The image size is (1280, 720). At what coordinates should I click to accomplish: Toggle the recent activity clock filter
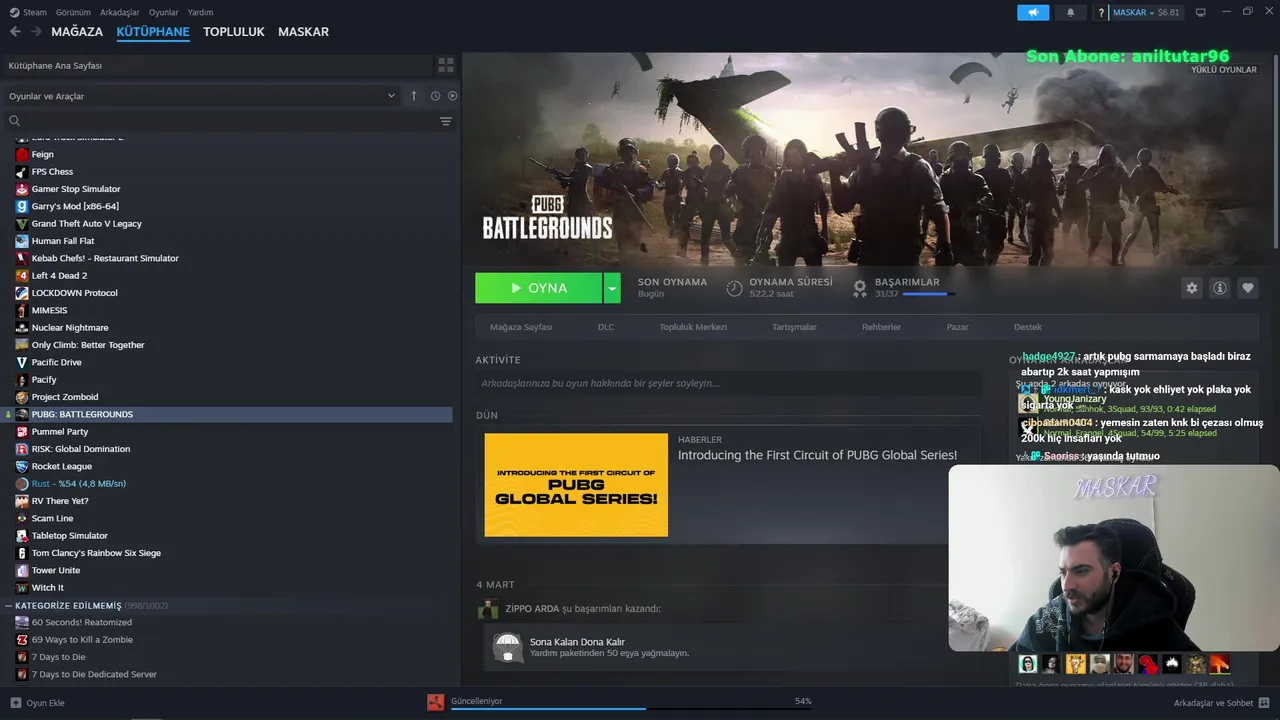coord(435,96)
